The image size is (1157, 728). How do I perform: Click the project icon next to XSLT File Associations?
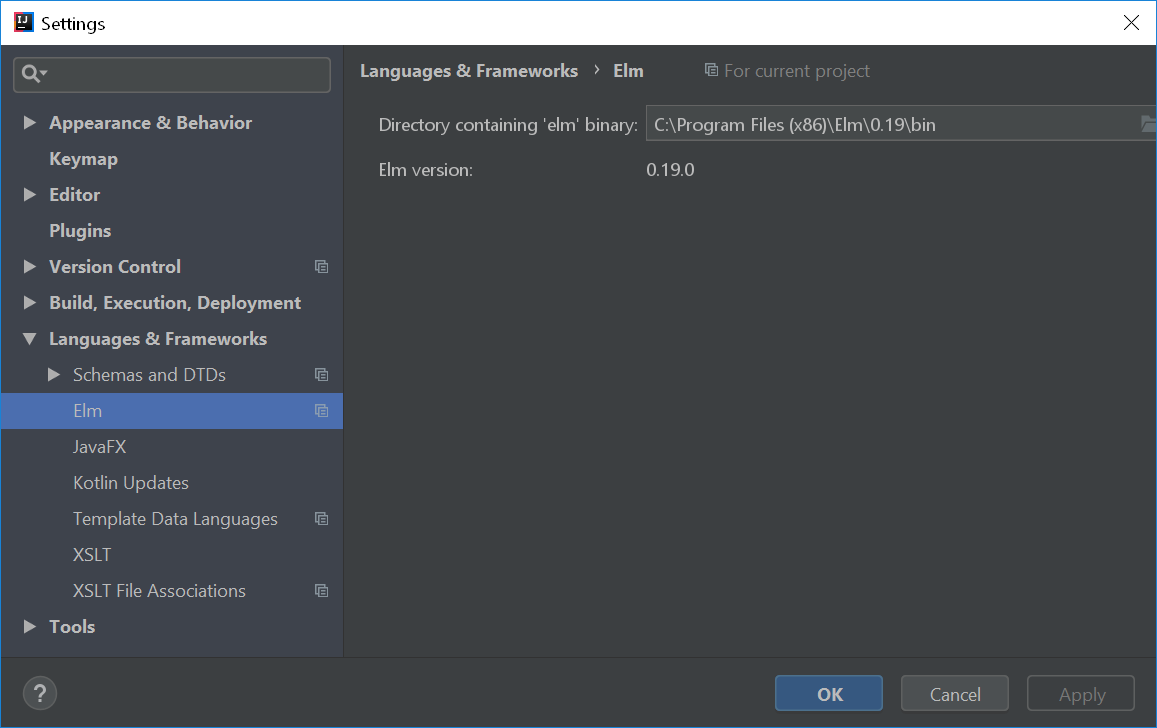321,590
